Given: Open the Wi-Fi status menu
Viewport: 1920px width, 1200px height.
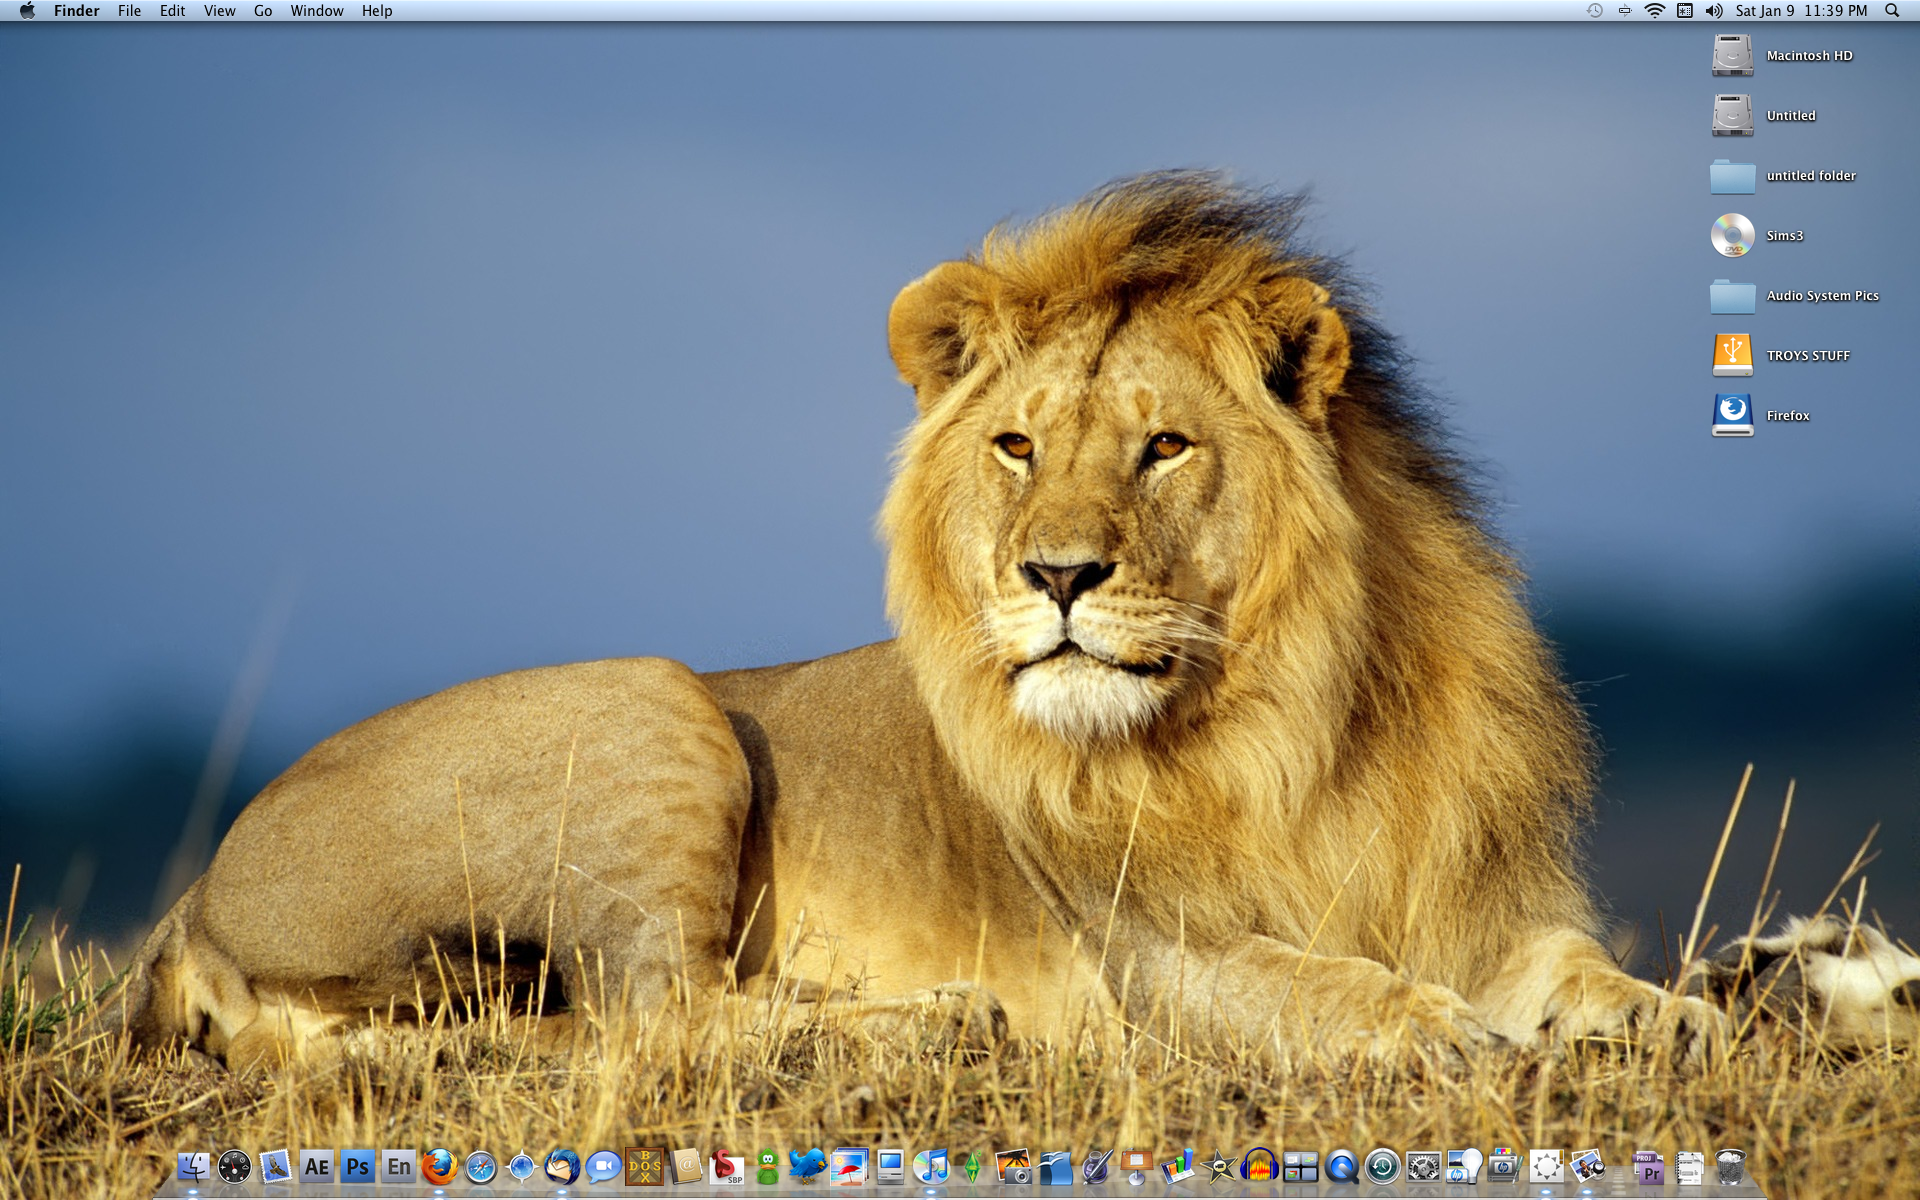Looking at the screenshot, I should tap(1655, 11).
